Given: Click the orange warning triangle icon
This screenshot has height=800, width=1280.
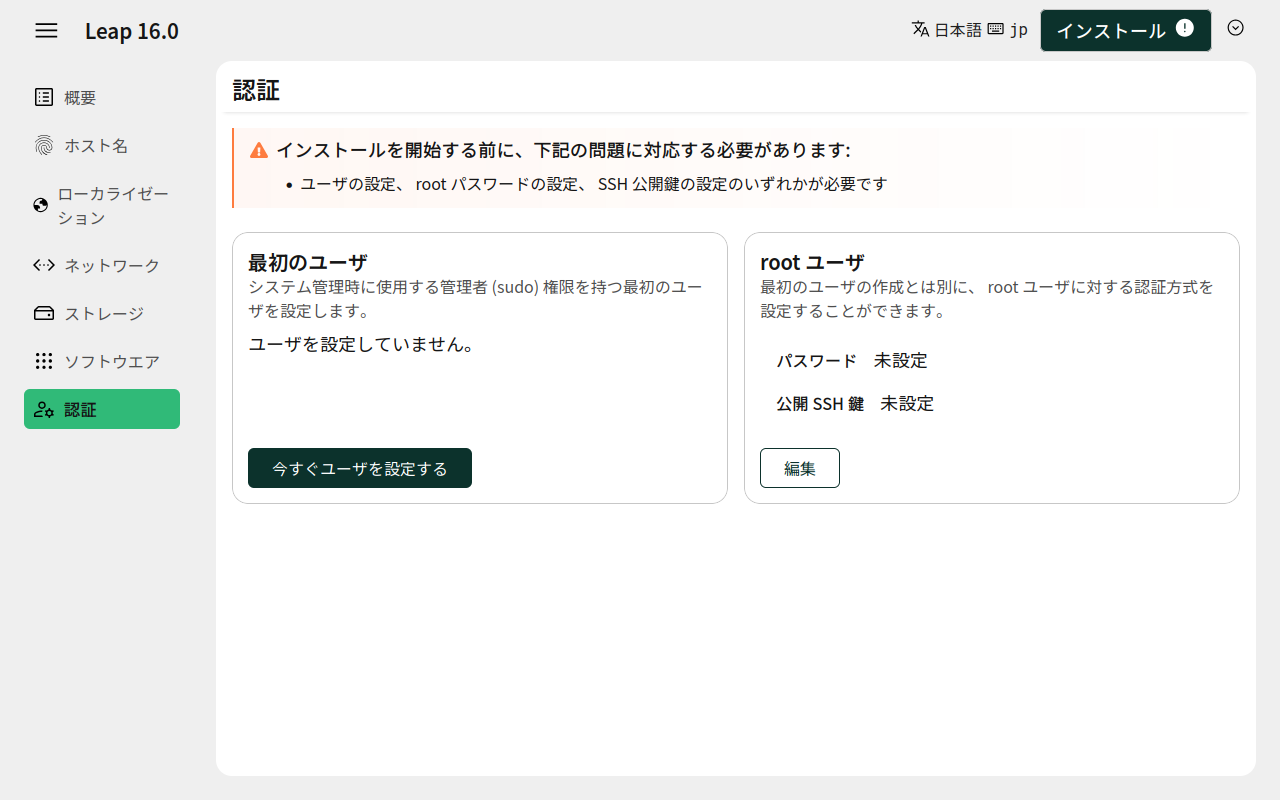Looking at the screenshot, I should coord(259,150).
